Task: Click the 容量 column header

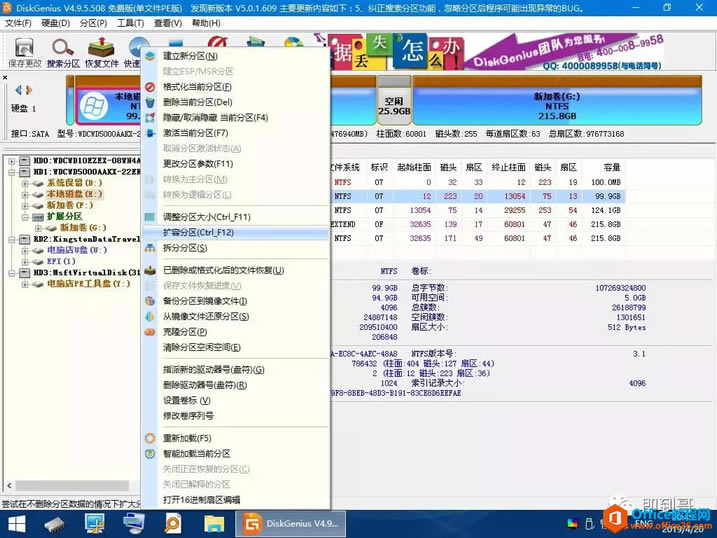Action: pos(611,167)
